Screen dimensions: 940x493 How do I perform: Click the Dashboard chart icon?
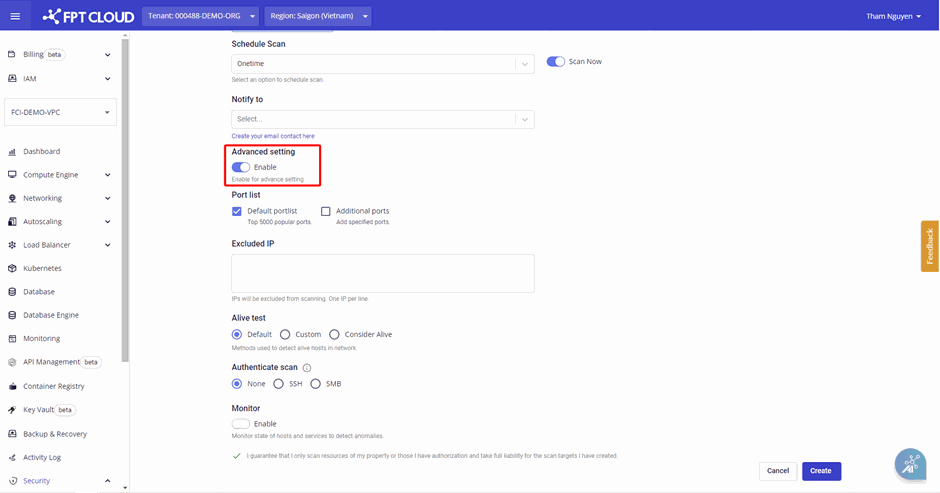(11, 152)
